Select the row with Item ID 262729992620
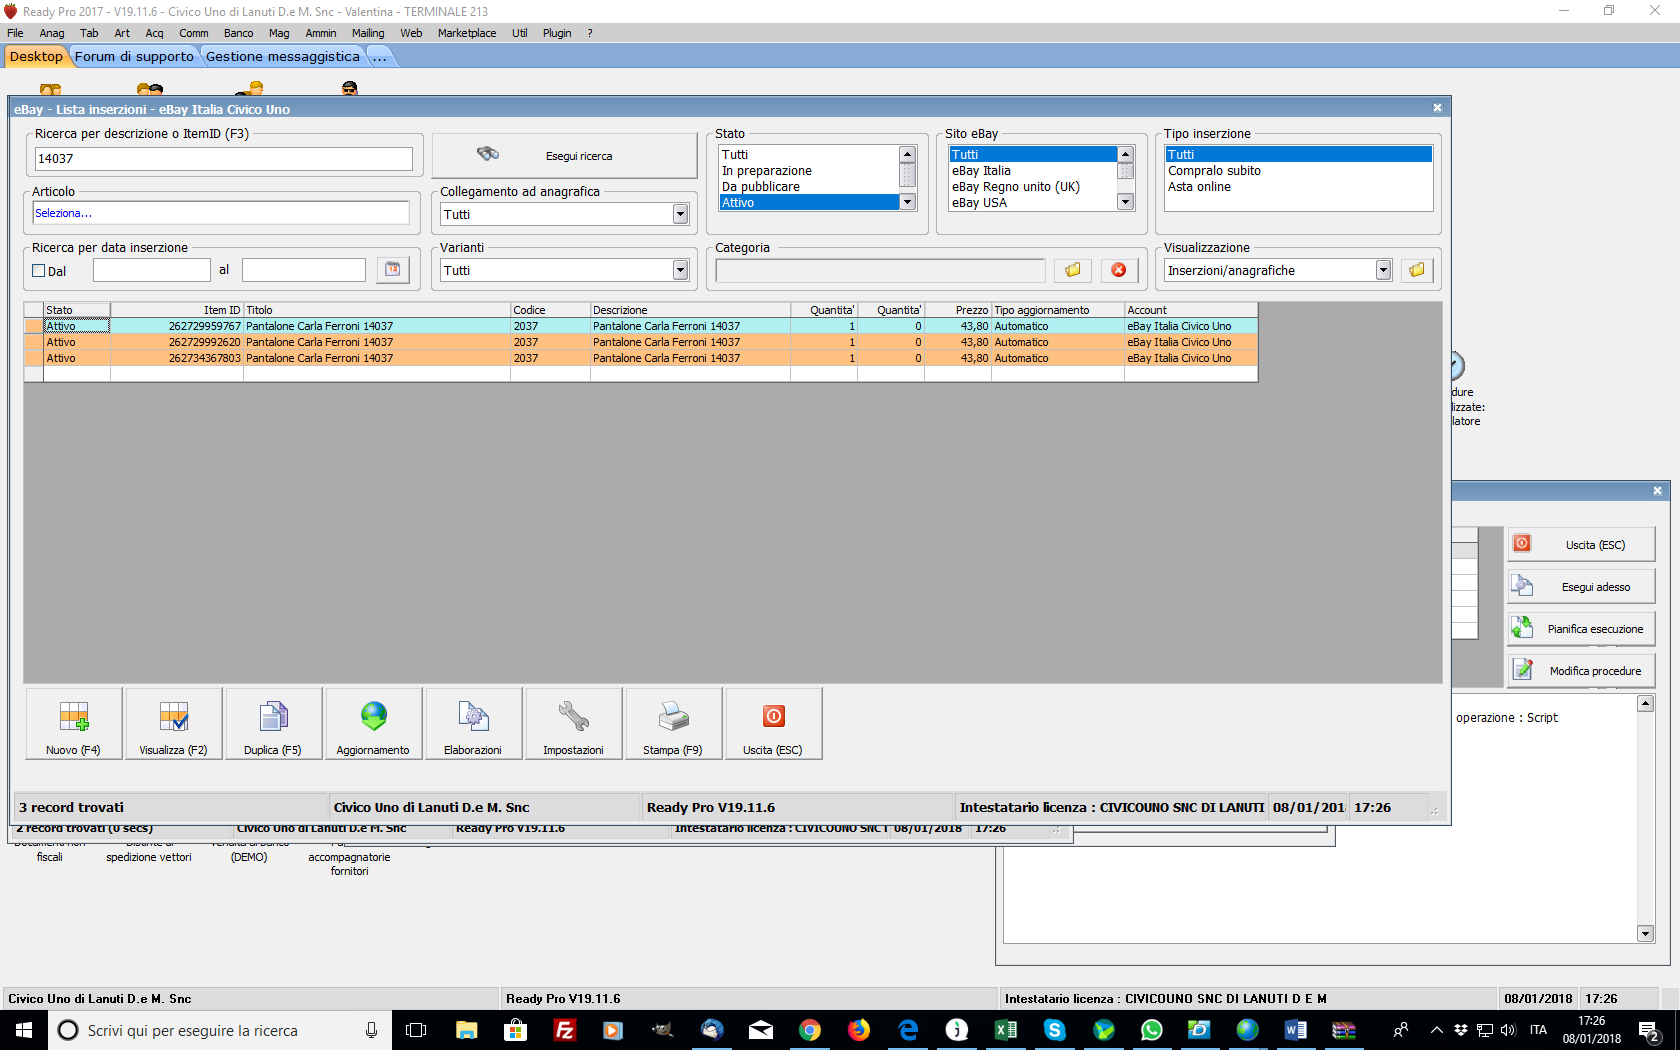 pos(640,342)
